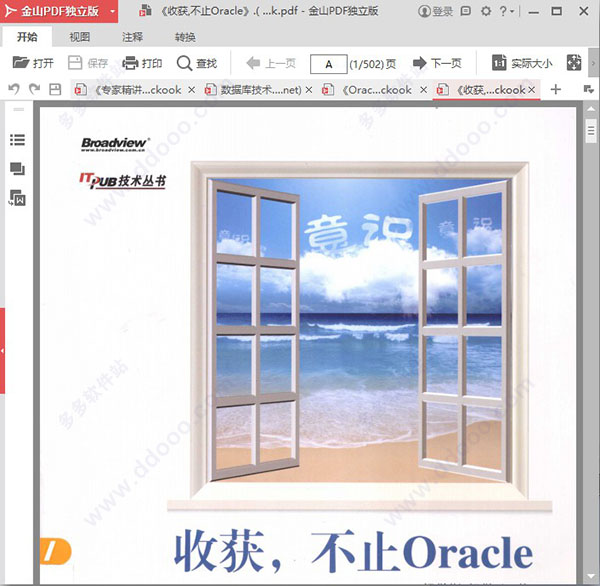The image size is (600, 586).
Task: Click the undo arrow icon
Action: 14,90
